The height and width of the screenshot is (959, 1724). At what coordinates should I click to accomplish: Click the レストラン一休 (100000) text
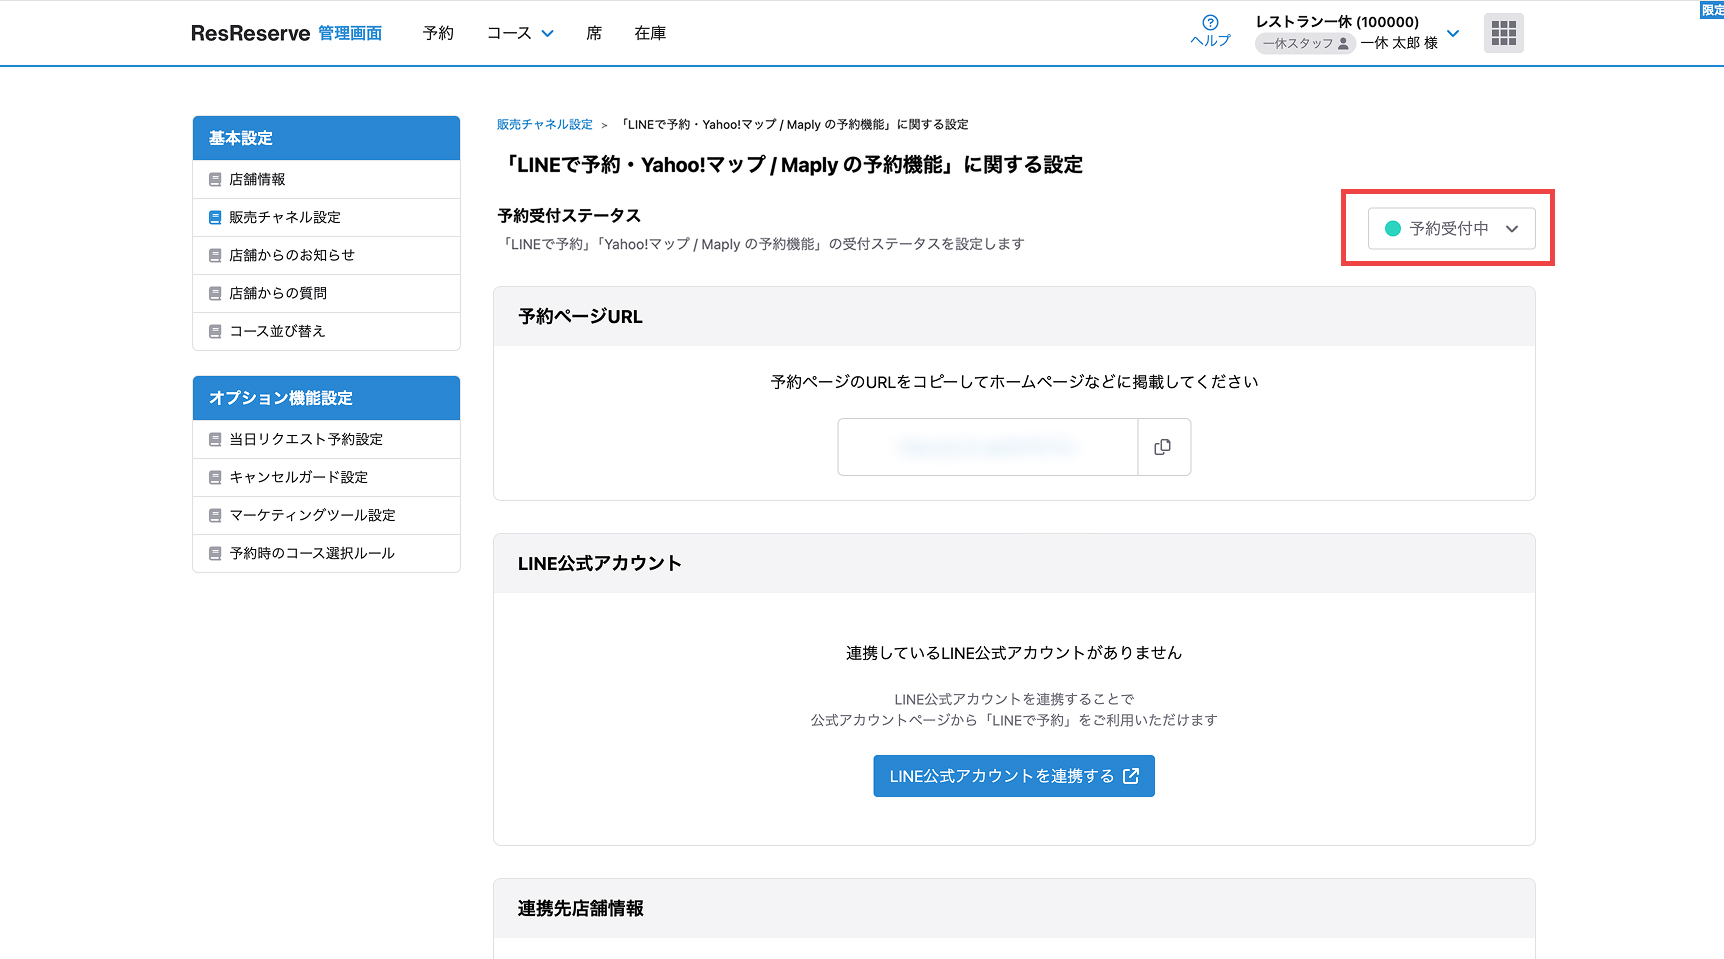[1337, 22]
